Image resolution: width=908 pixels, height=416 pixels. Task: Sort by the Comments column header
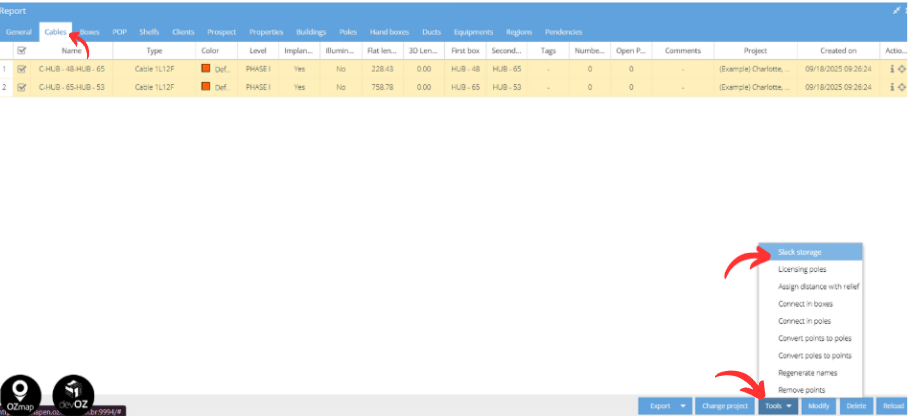683,51
